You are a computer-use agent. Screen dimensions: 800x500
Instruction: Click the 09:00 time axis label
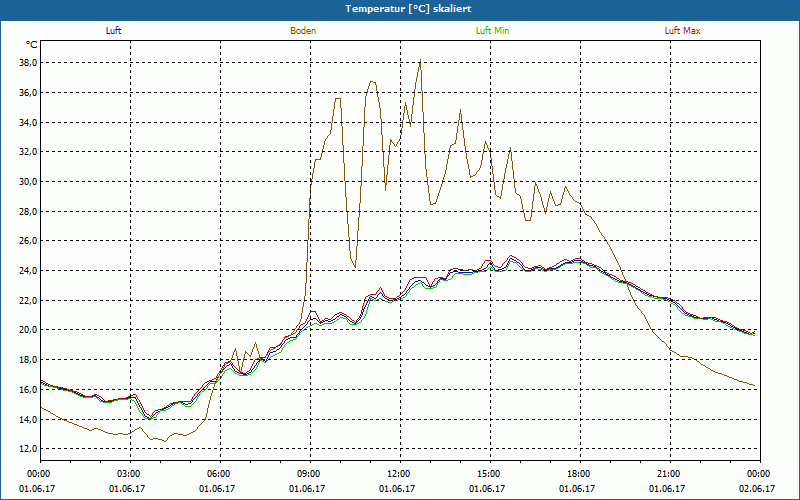[310, 474]
